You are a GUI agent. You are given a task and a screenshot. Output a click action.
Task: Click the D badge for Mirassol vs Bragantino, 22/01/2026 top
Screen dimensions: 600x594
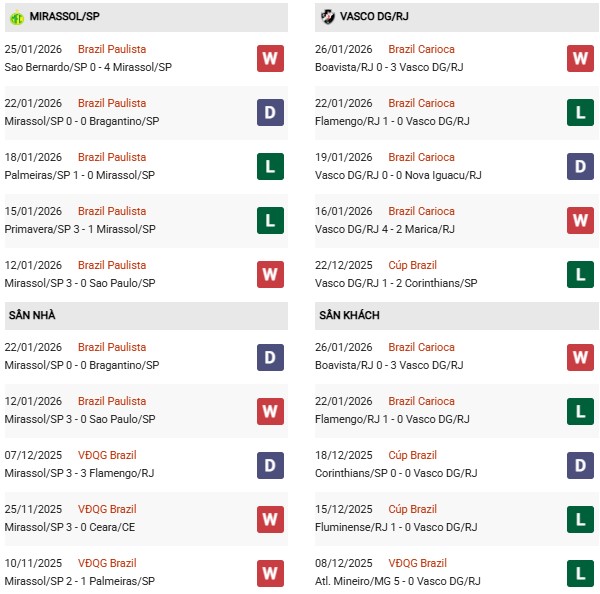click(270, 112)
